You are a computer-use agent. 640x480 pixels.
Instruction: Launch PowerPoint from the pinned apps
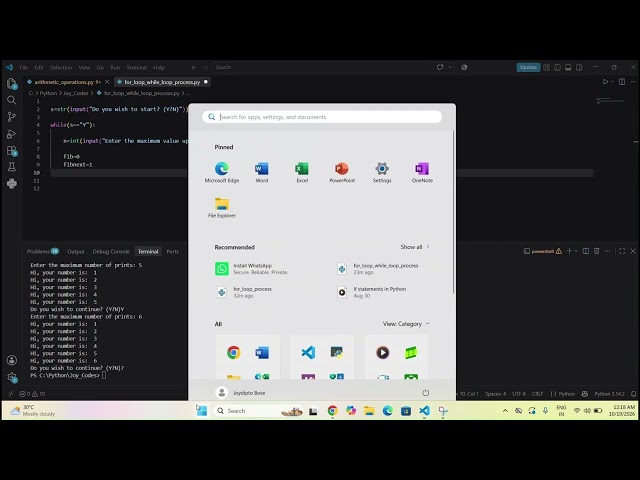pyautogui.click(x=342, y=172)
